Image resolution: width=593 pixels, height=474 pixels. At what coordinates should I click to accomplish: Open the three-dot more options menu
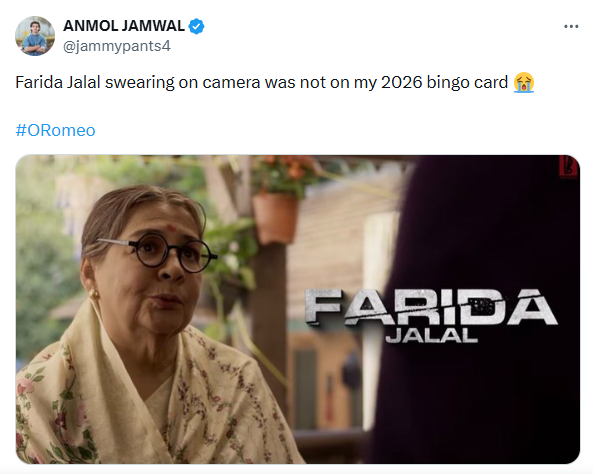pos(571,26)
